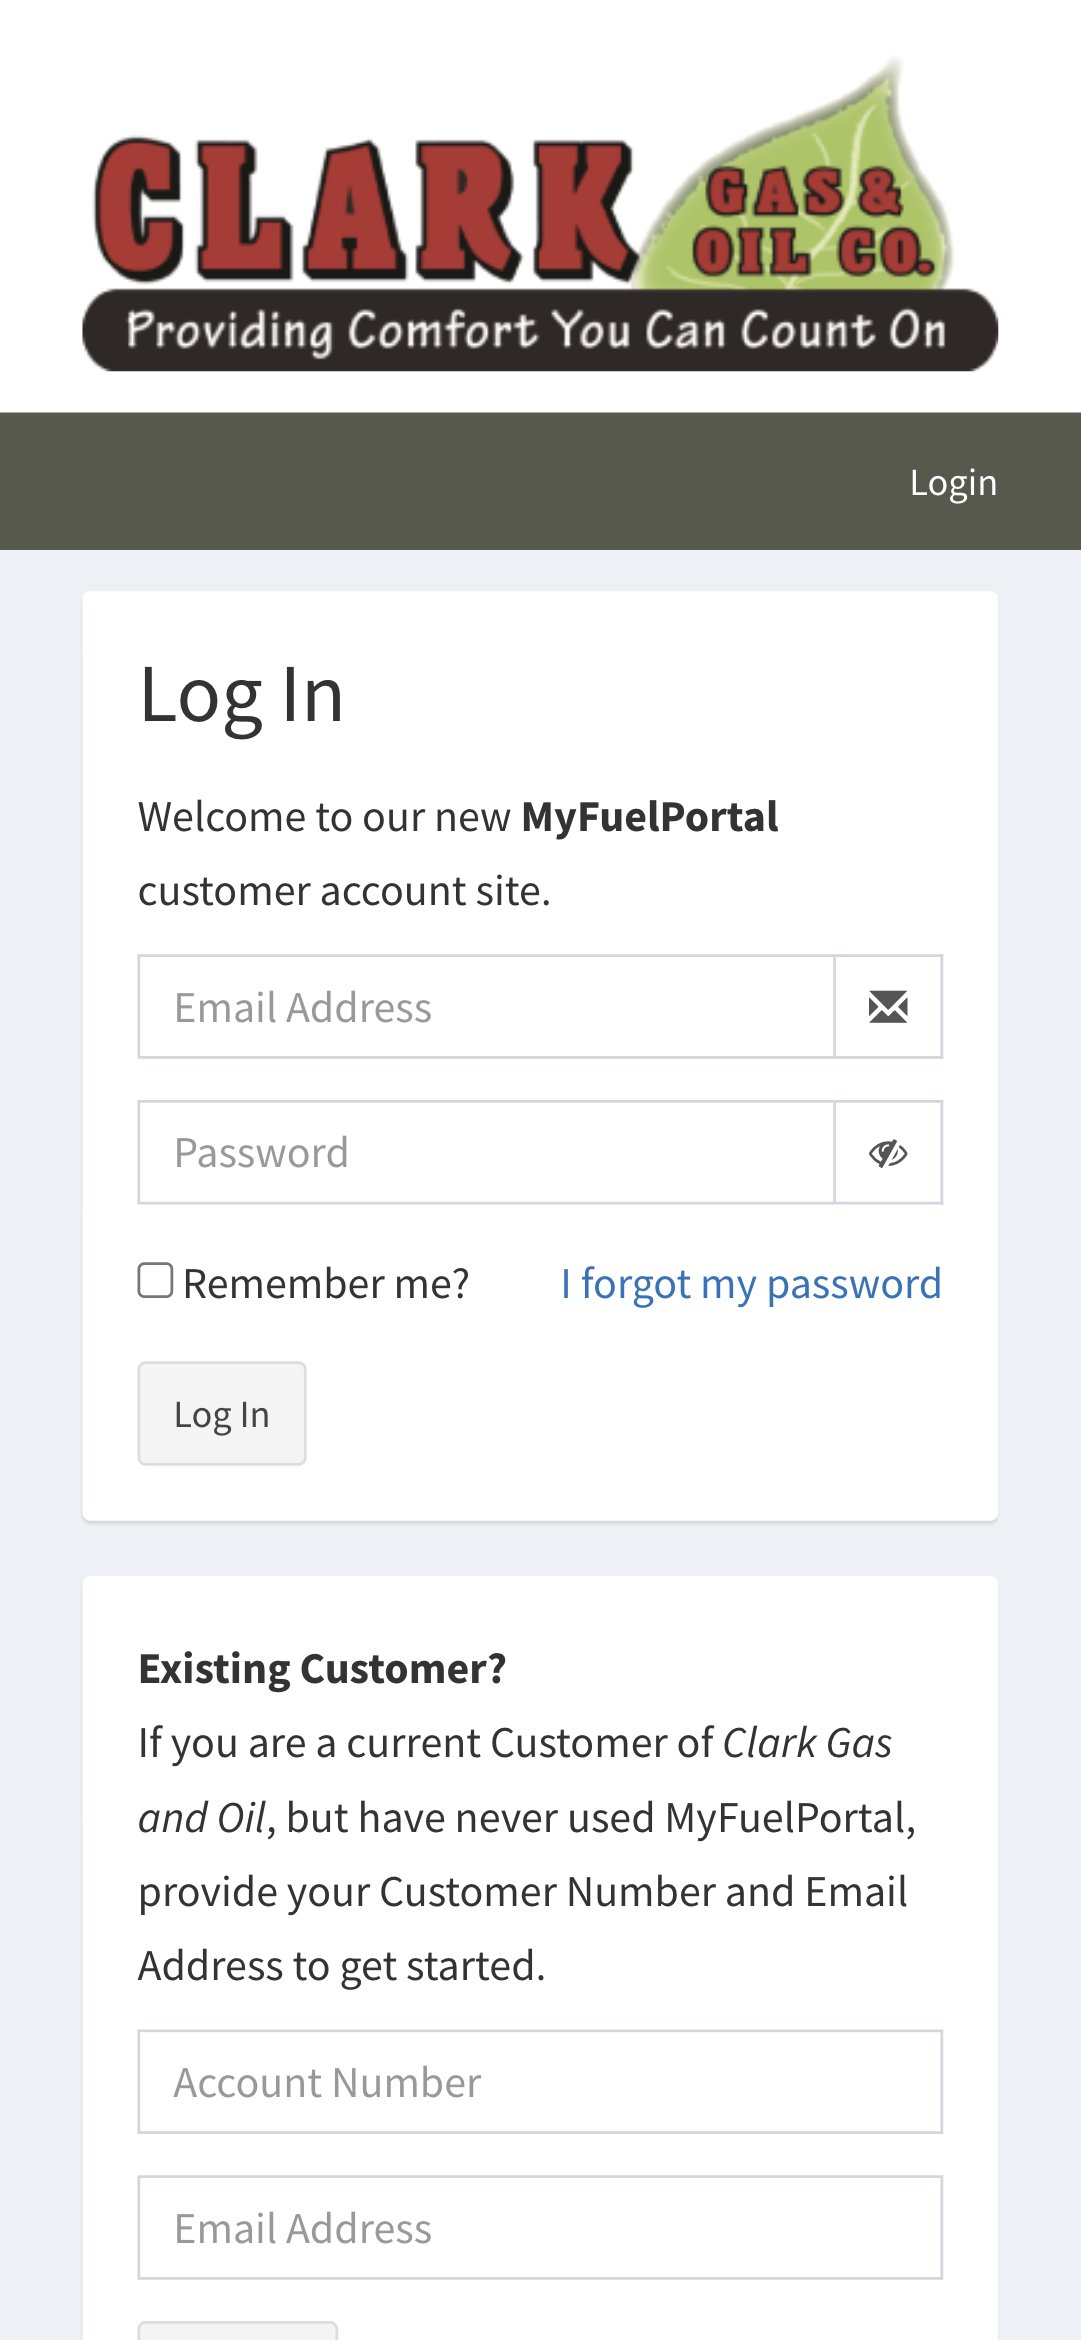Select the Existing Customer Email Address field
The width and height of the screenshot is (1081, 2340).
click(540, 2228)
